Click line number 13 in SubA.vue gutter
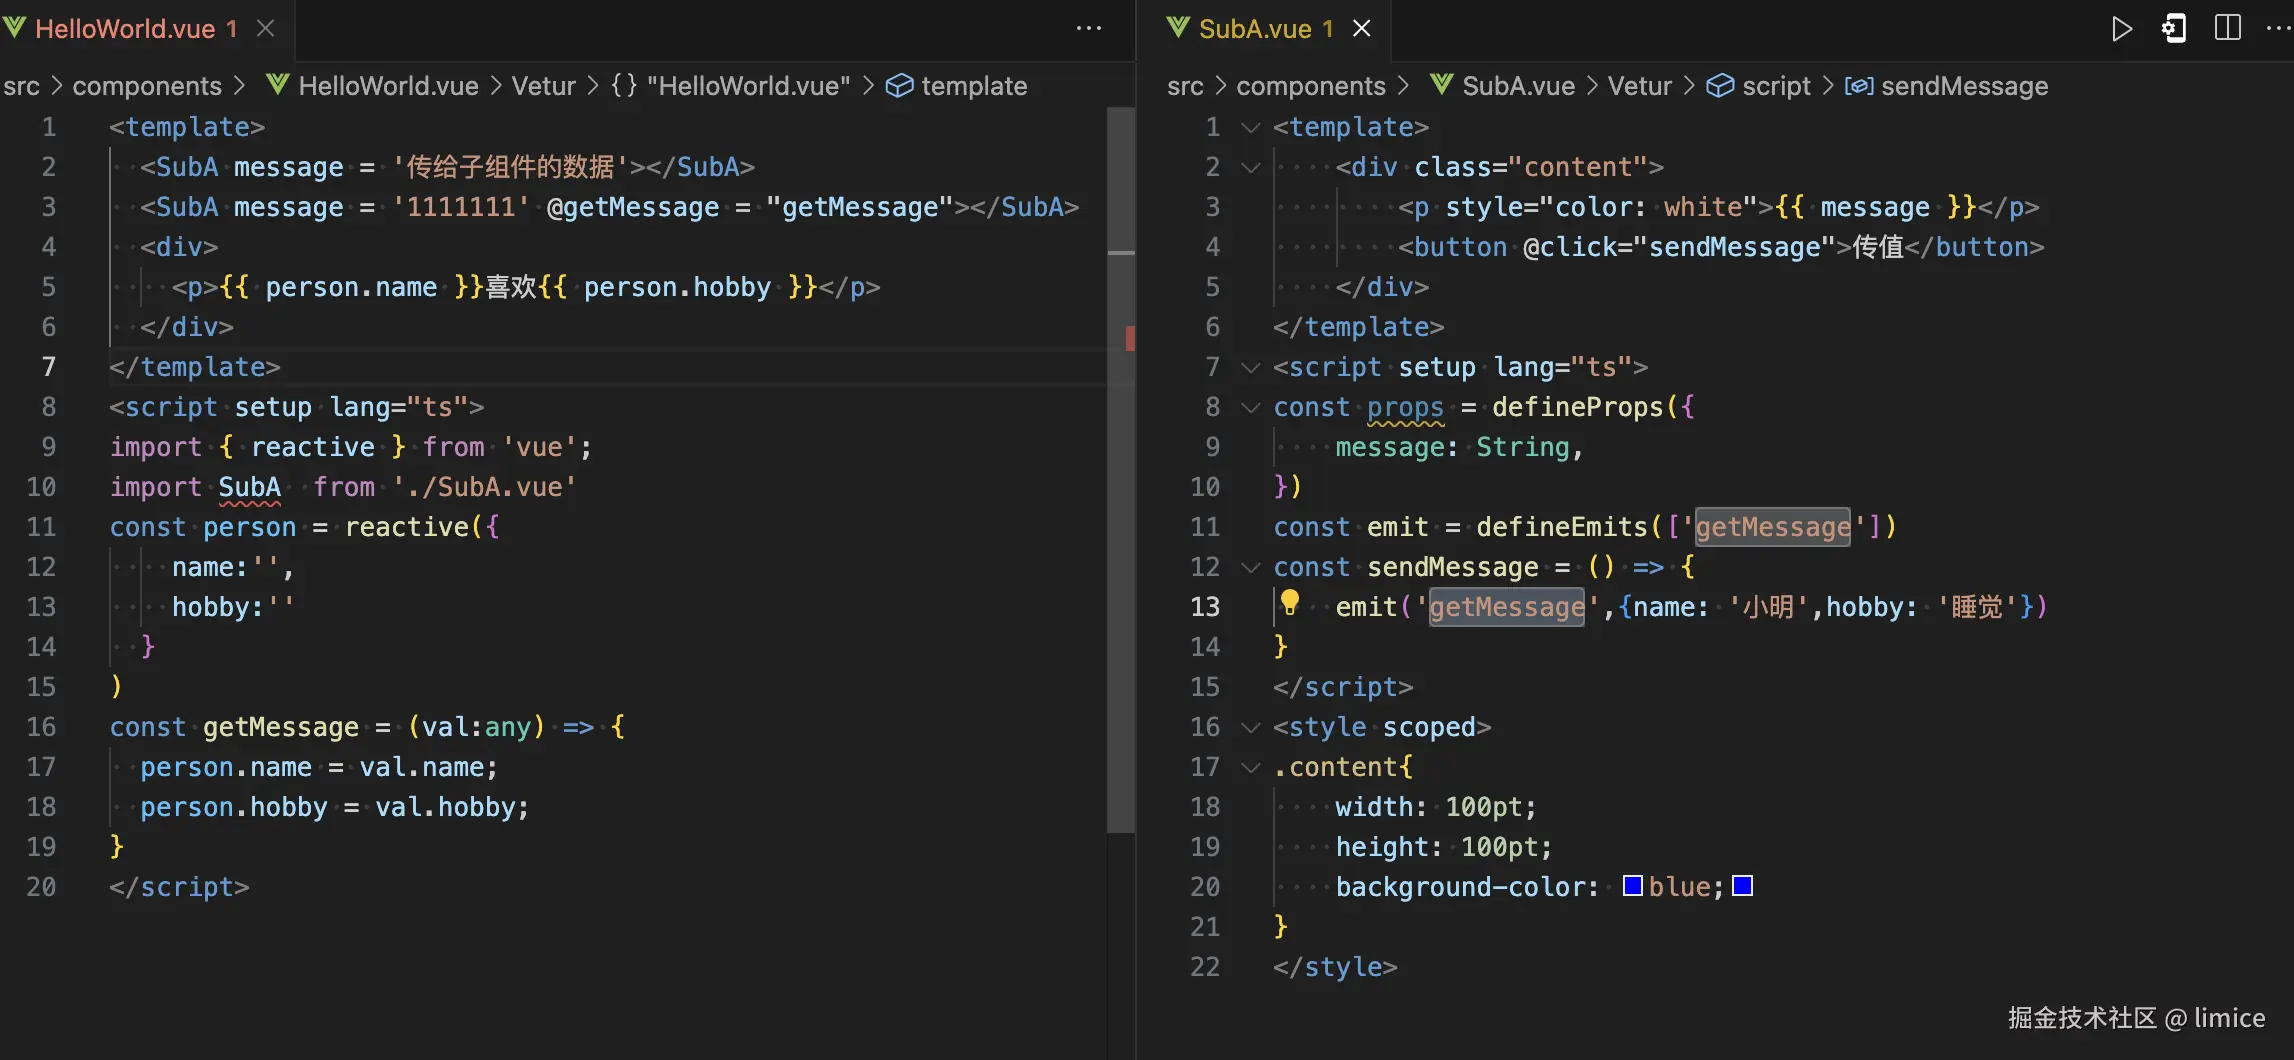The image size is (2294, 1060). click(x=1205, y=607)
